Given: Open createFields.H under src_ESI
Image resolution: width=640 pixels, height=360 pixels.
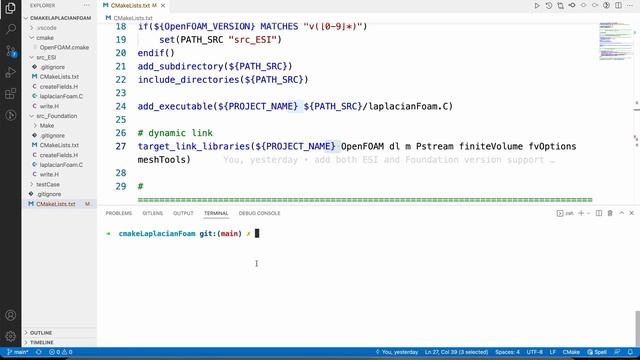Looking at the screenshot, I should click(60, 87).
